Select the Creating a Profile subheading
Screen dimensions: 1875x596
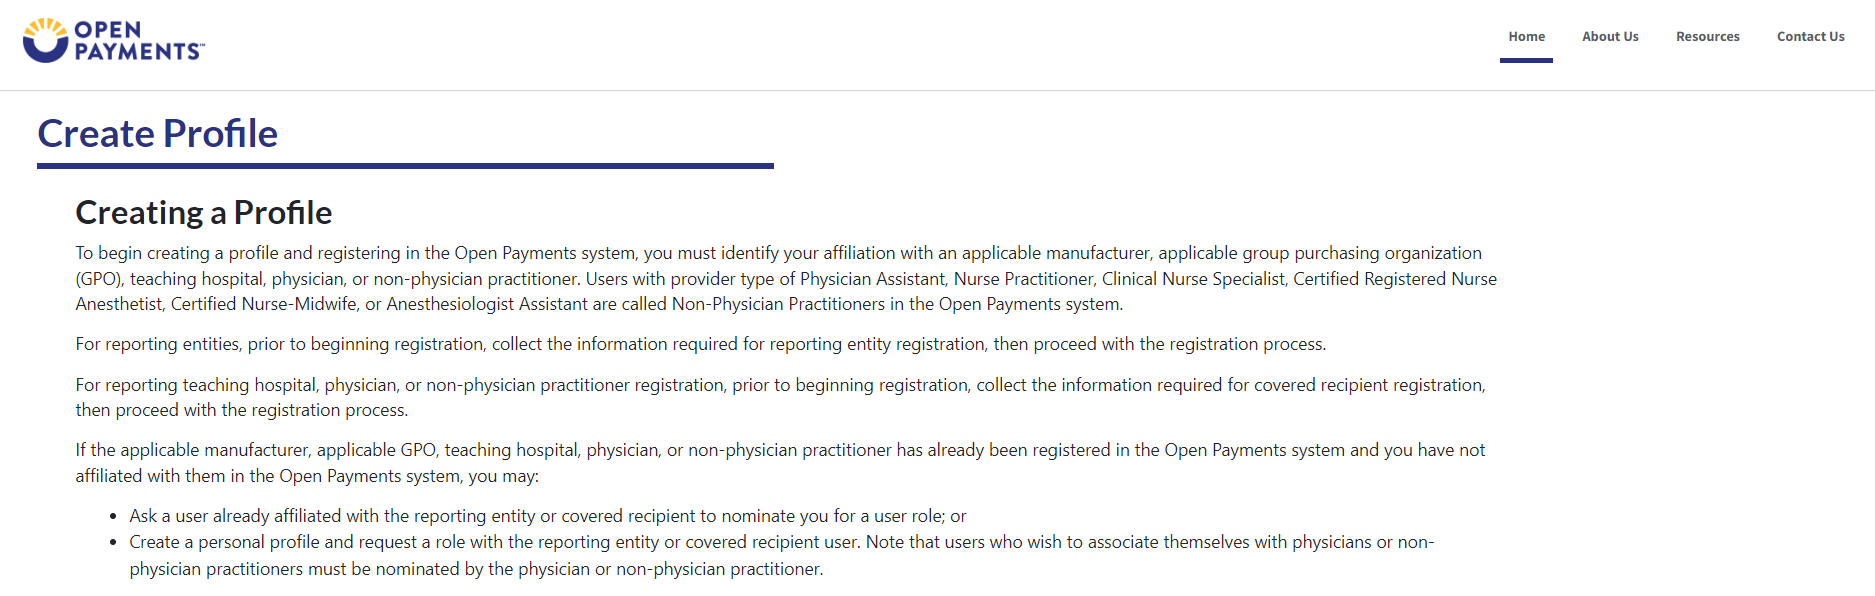204,213
